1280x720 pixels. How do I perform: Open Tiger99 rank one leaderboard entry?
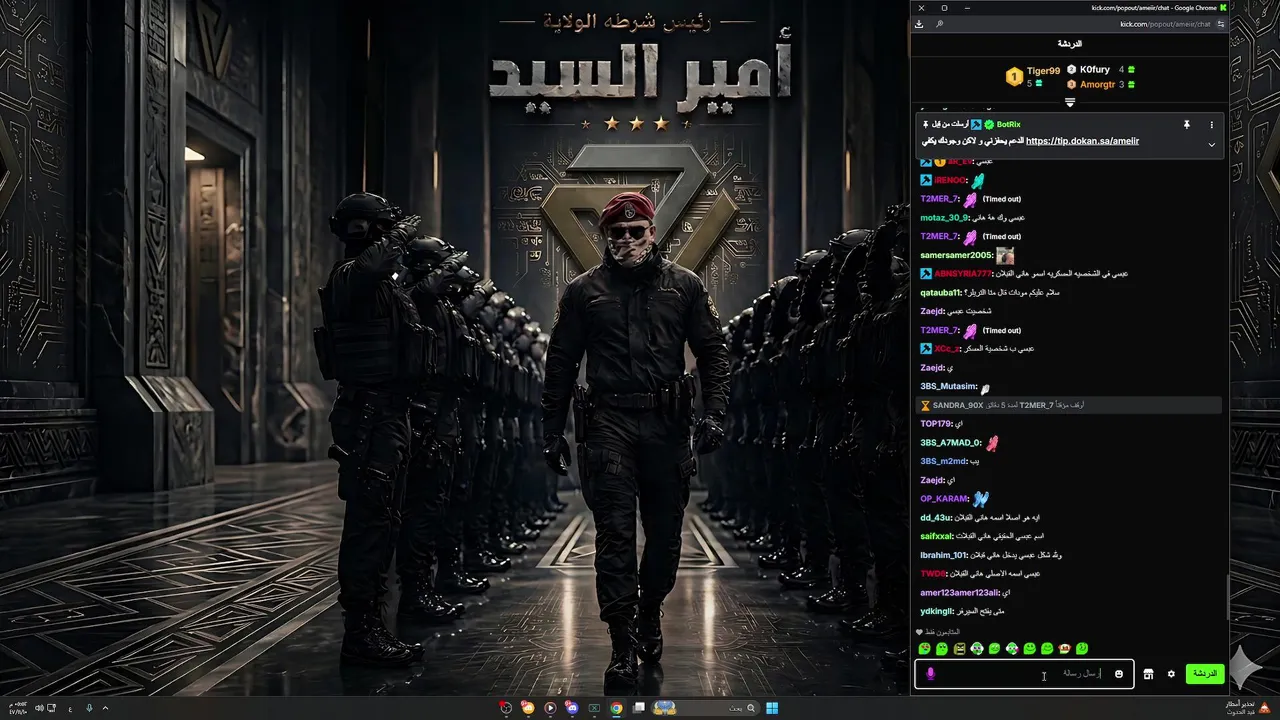click(x=1032, y=76)
